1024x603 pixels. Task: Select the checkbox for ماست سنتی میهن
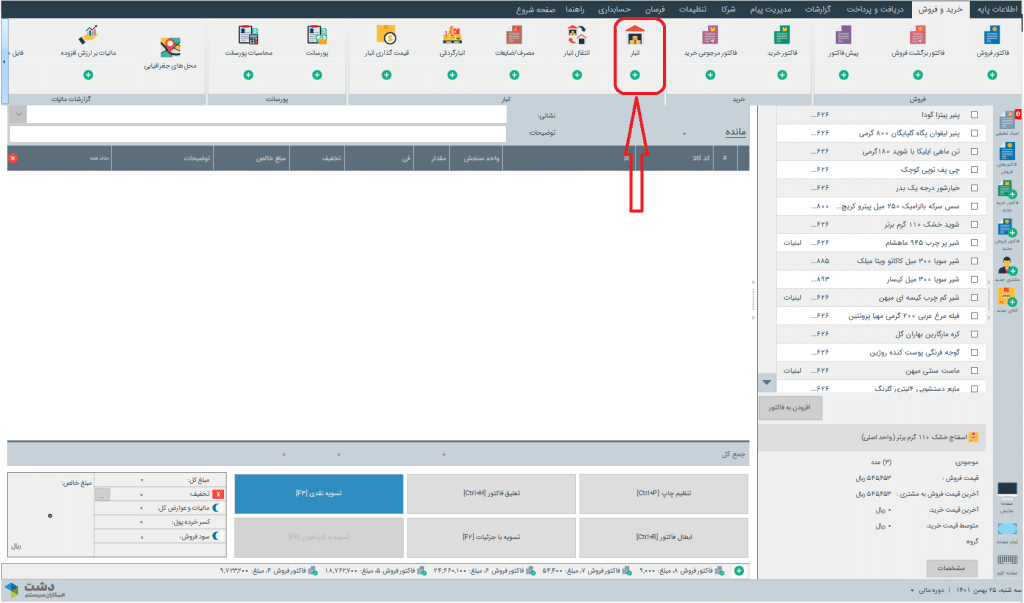(975, 370)
